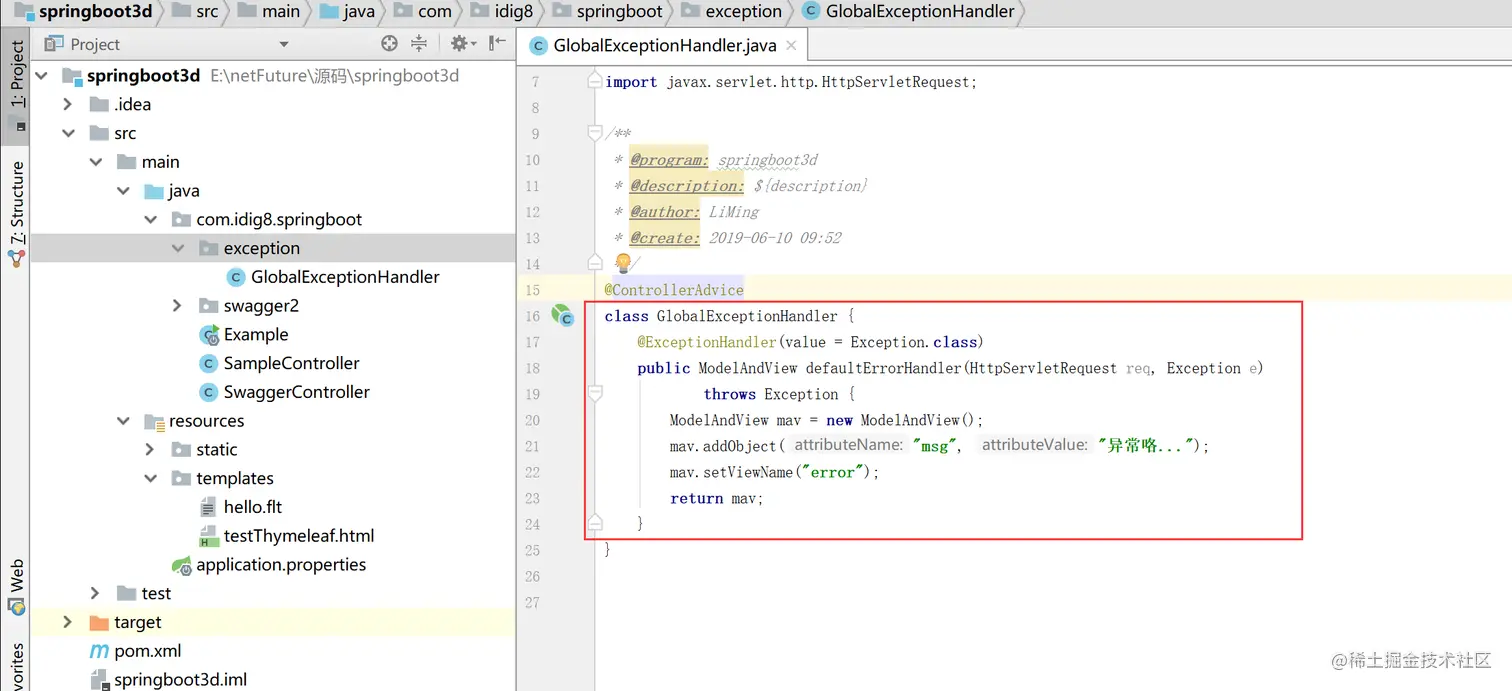
Task: Expand the target folder
Action: tap(67, 622)
